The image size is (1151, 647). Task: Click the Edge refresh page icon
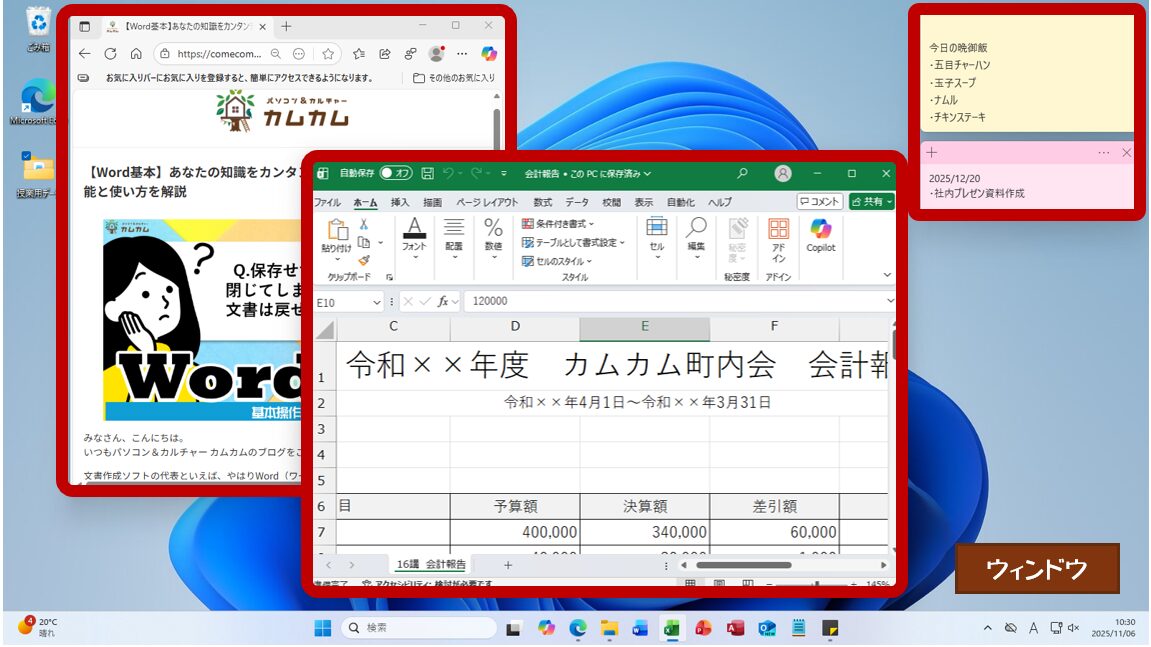110,54
